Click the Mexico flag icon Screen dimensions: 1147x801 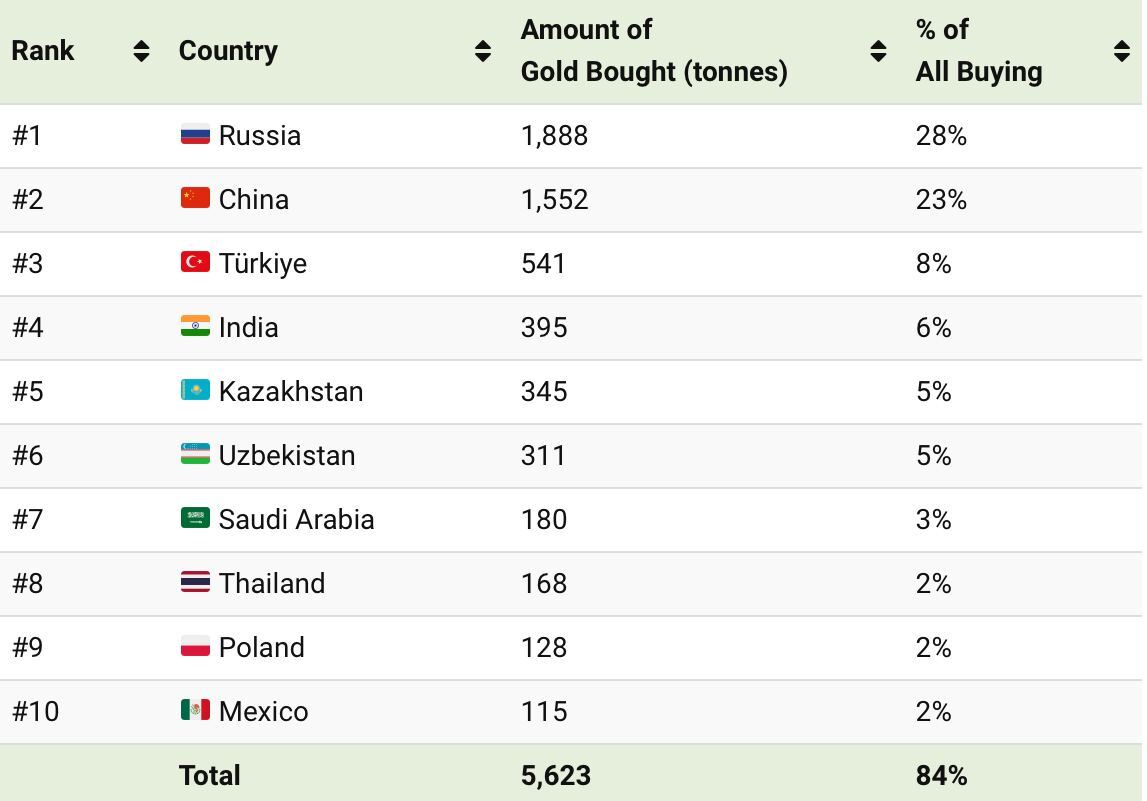[195, 710]
